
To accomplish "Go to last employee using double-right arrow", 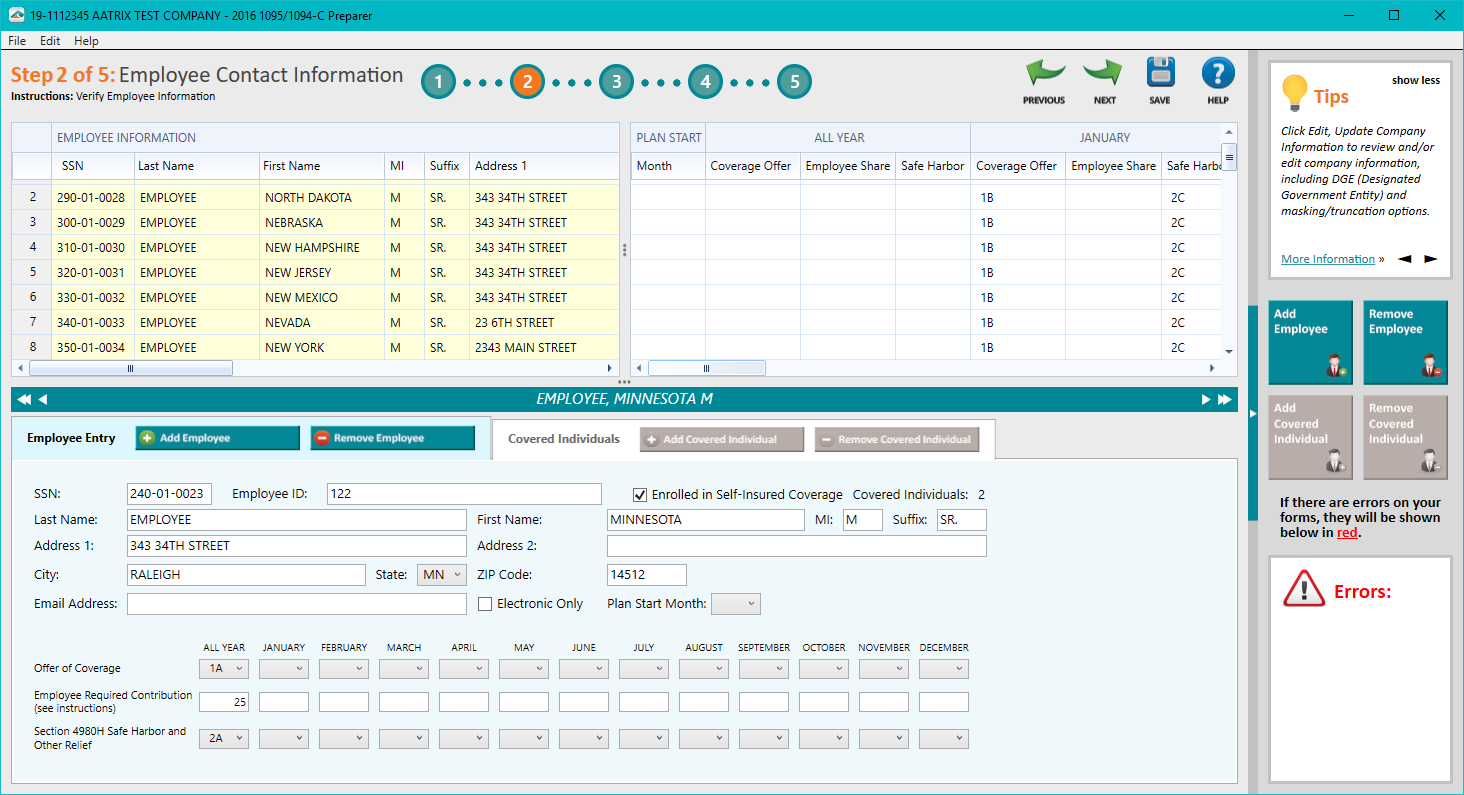I will [1224, 398].
